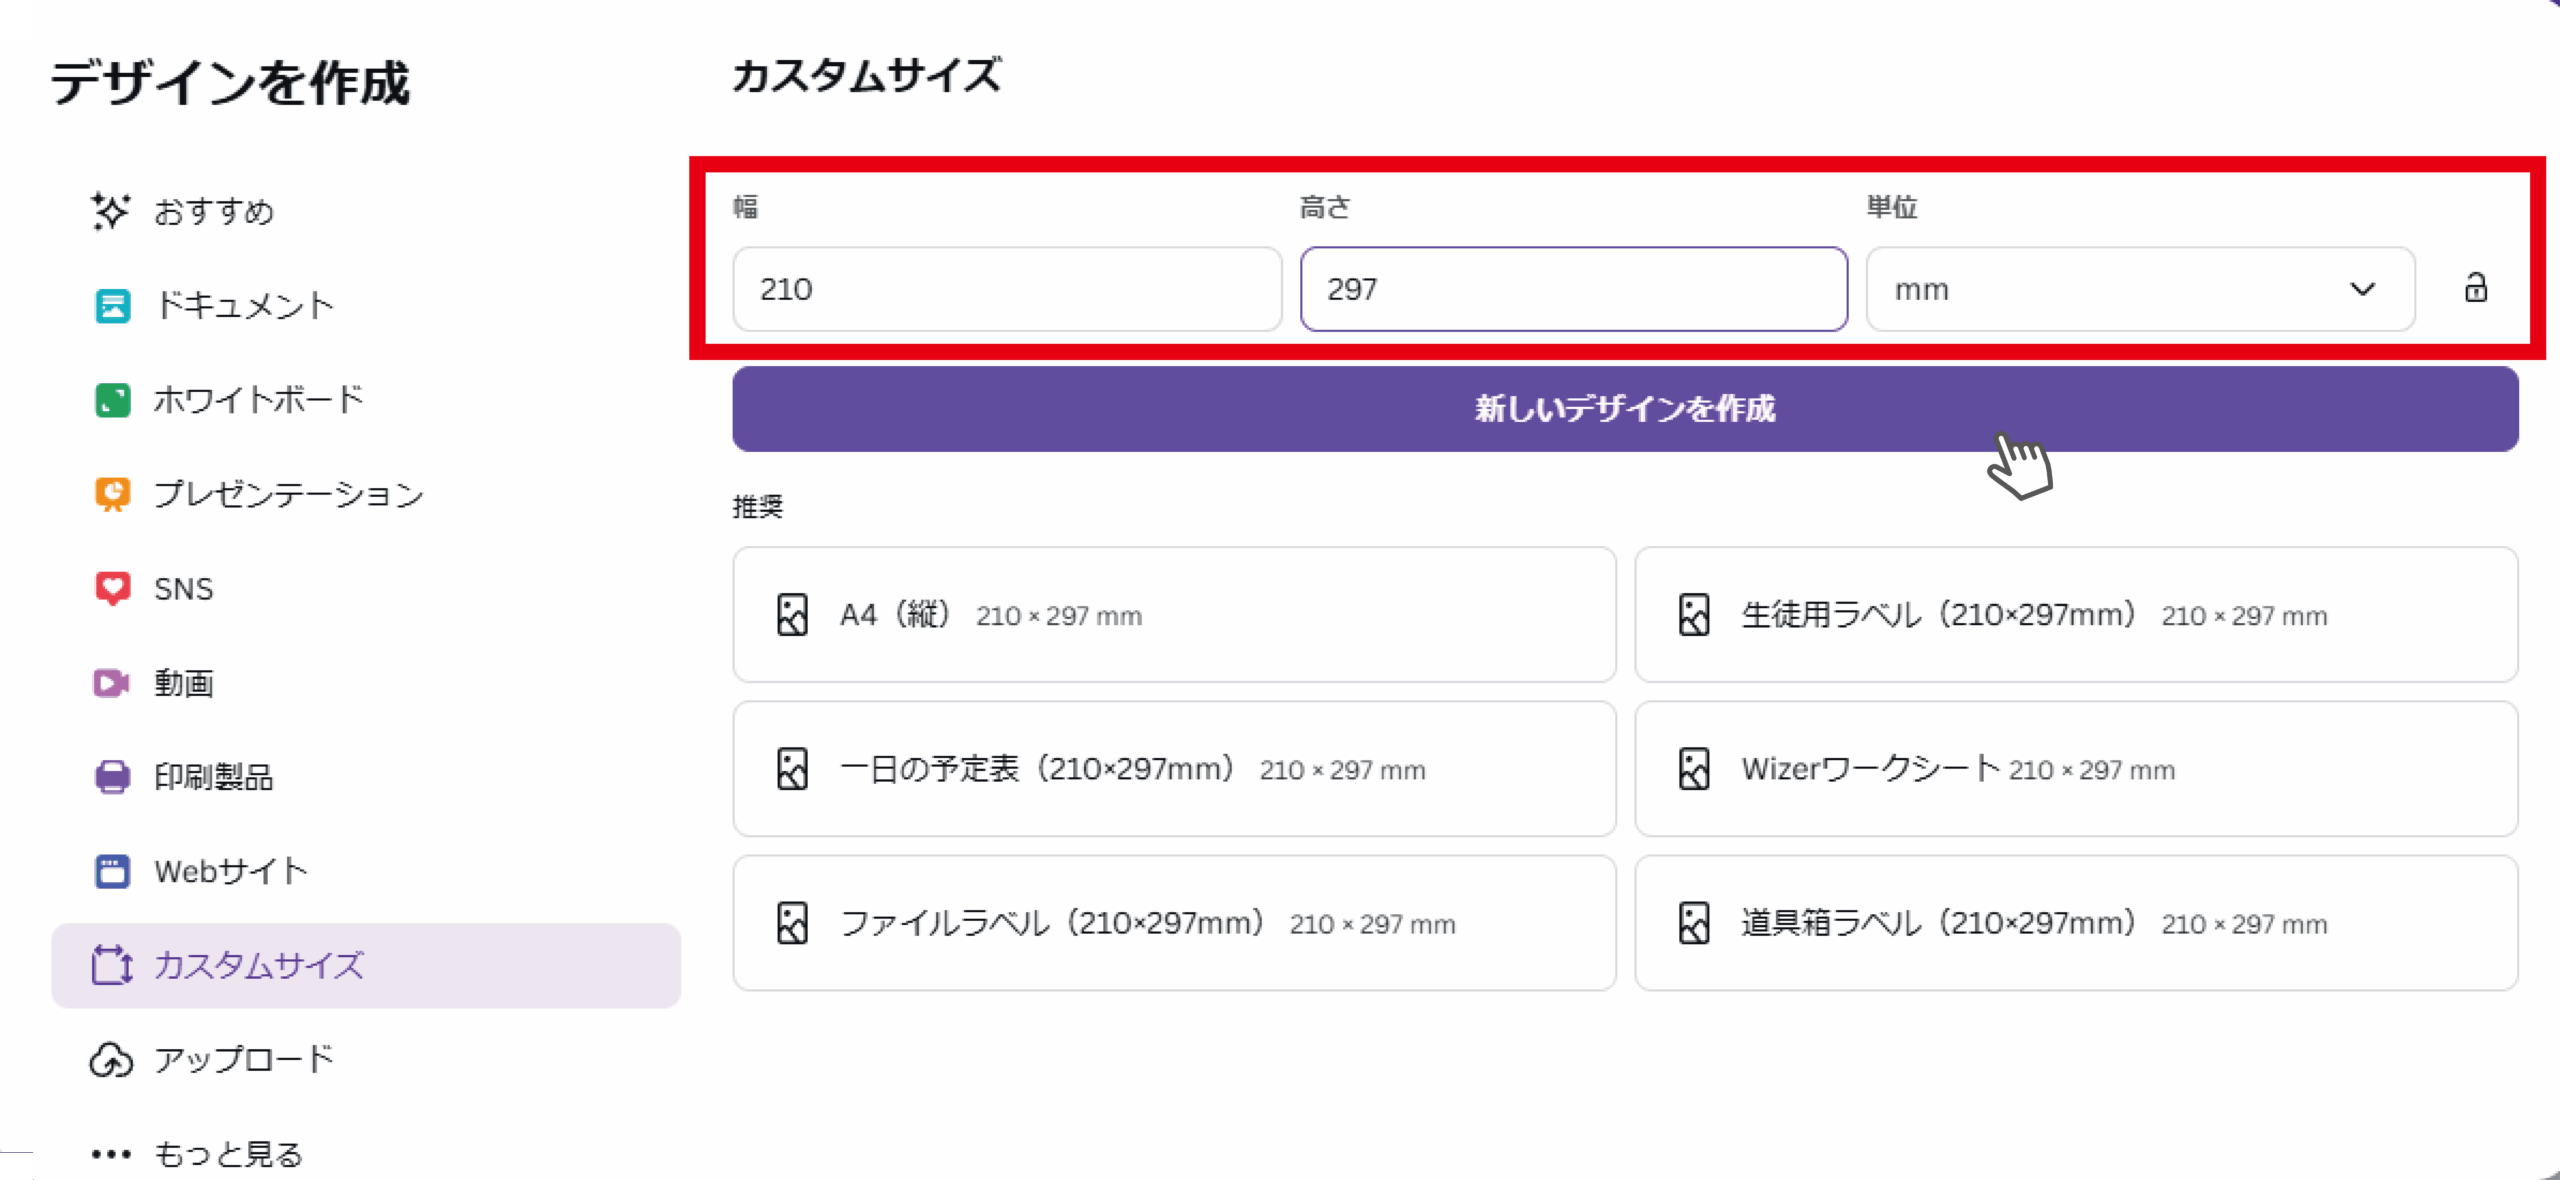Select the カスタムサイズ menu item

tap(366, 965)
